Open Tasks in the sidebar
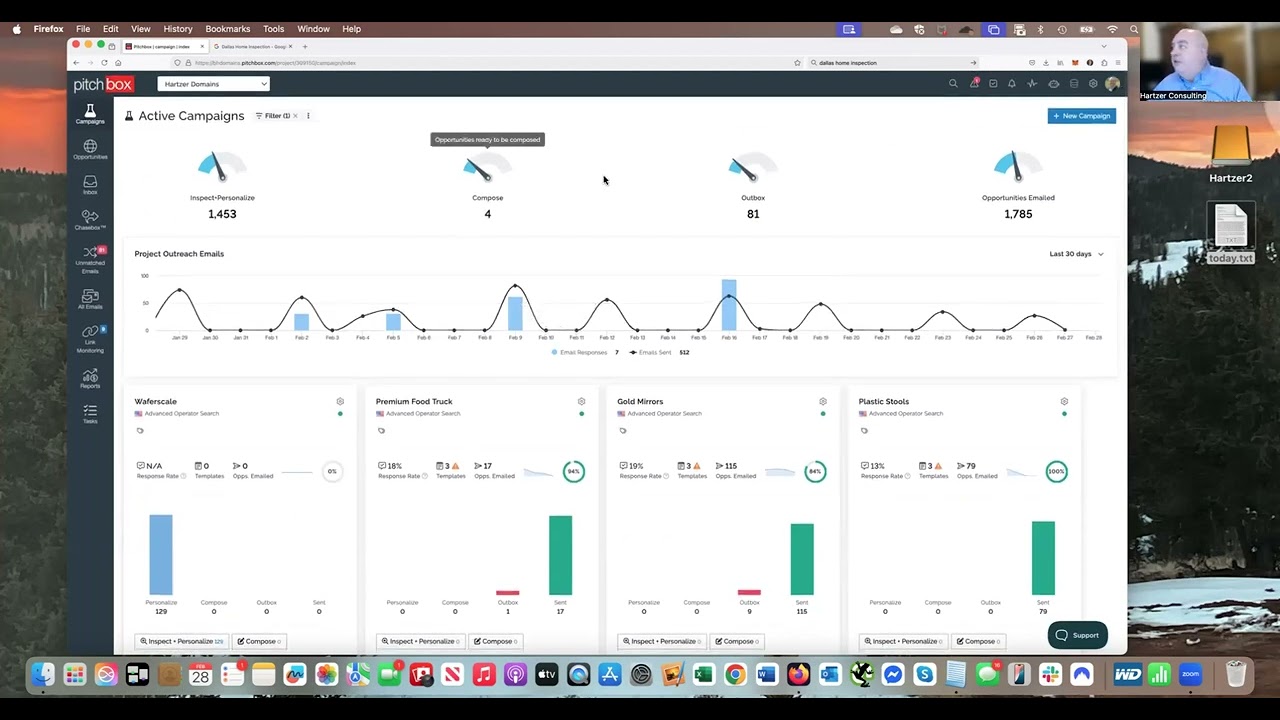 click(90, 414)
